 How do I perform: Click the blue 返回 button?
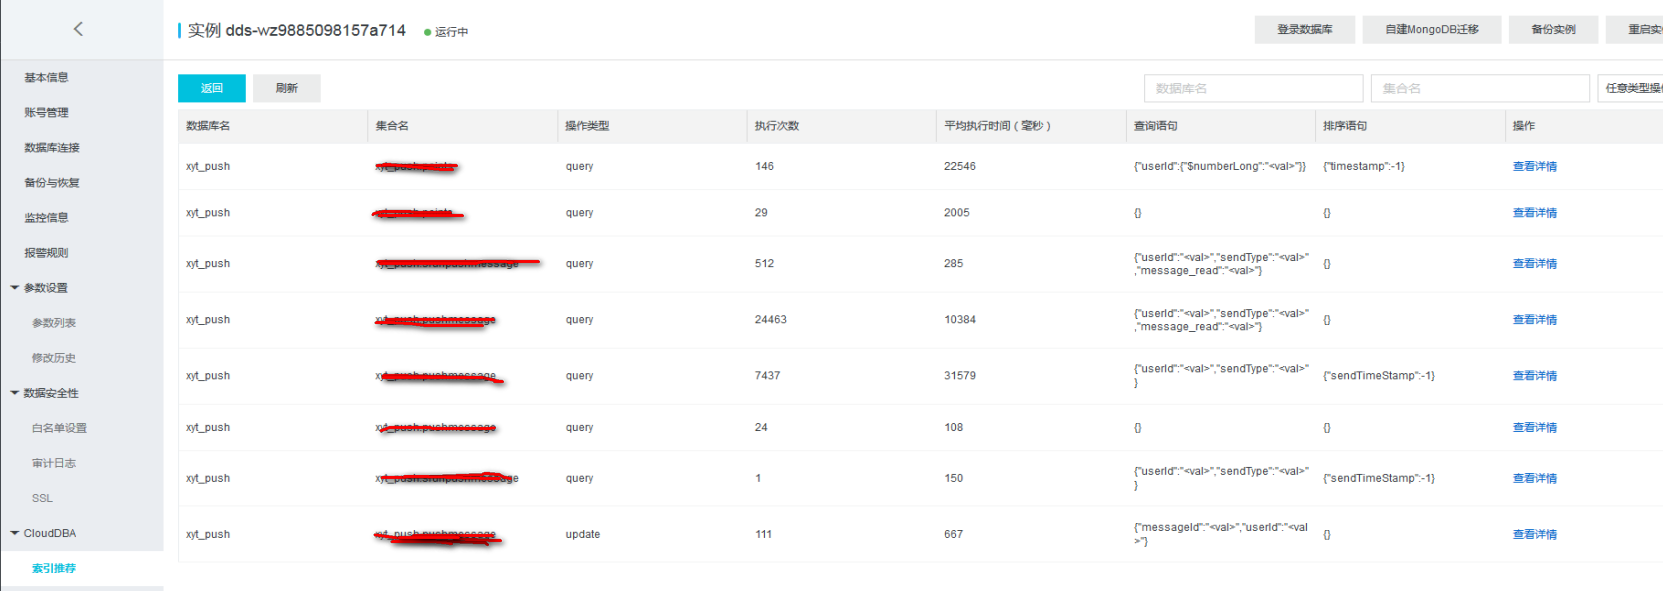(212, 88)
